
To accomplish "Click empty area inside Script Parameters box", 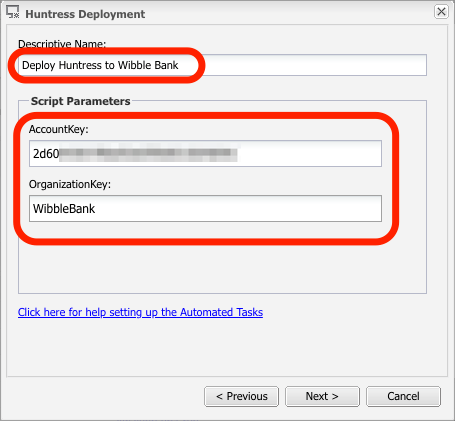I will 222,267.
